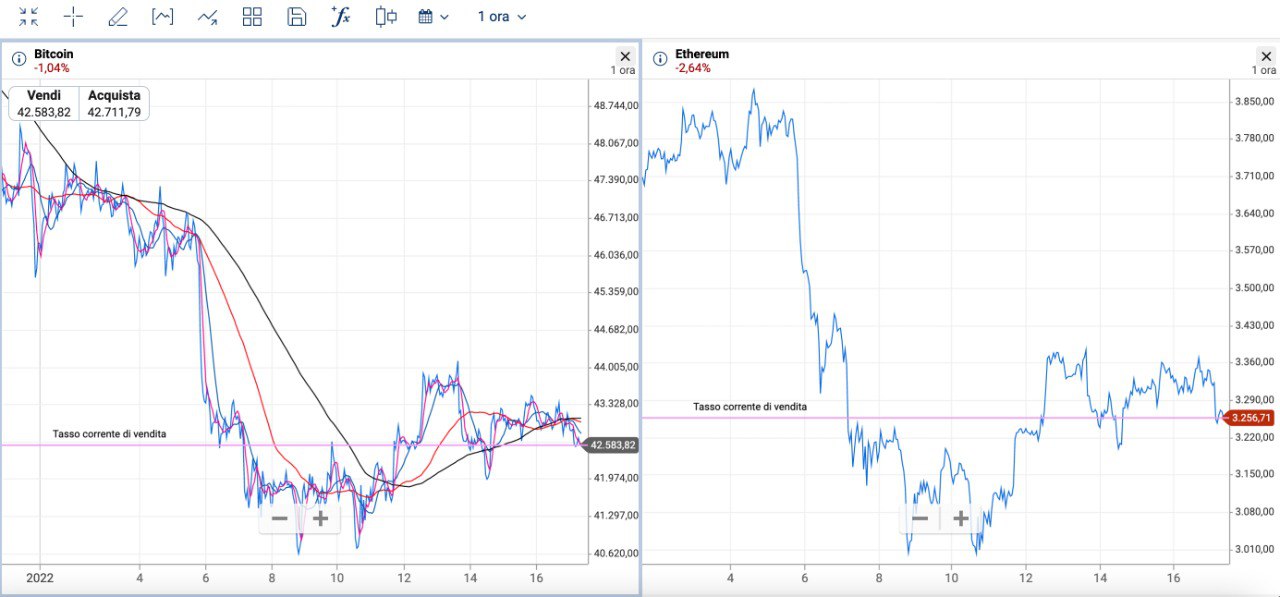The height and width of the screenshot is (597, 1280).
Task: Zoom out the Bitcoin chart with minus
Action: click(280, 518)
